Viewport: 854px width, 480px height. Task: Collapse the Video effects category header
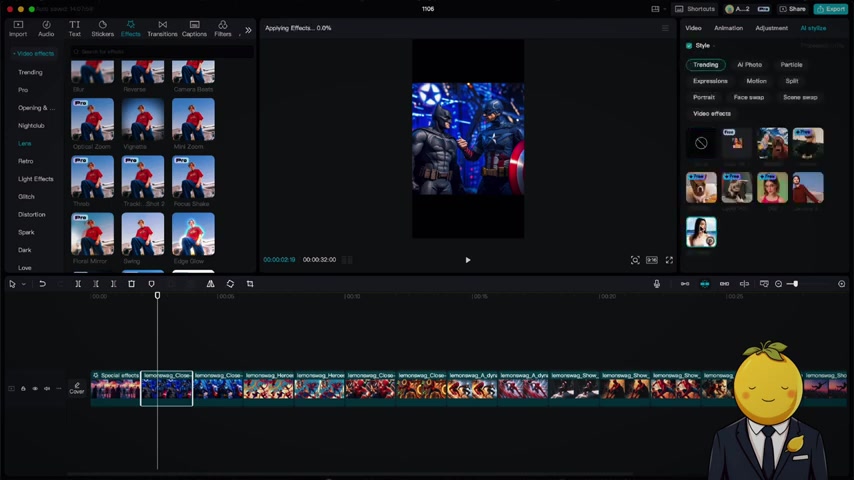[x=34, y=53]
